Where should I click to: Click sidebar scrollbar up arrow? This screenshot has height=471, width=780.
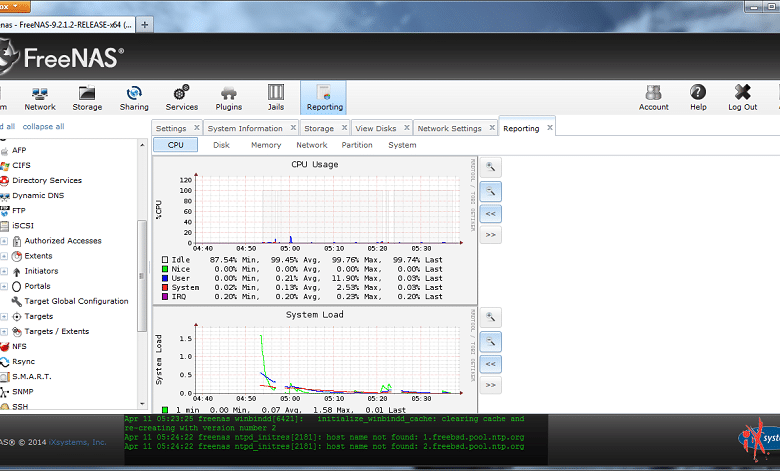pos(142,145)
